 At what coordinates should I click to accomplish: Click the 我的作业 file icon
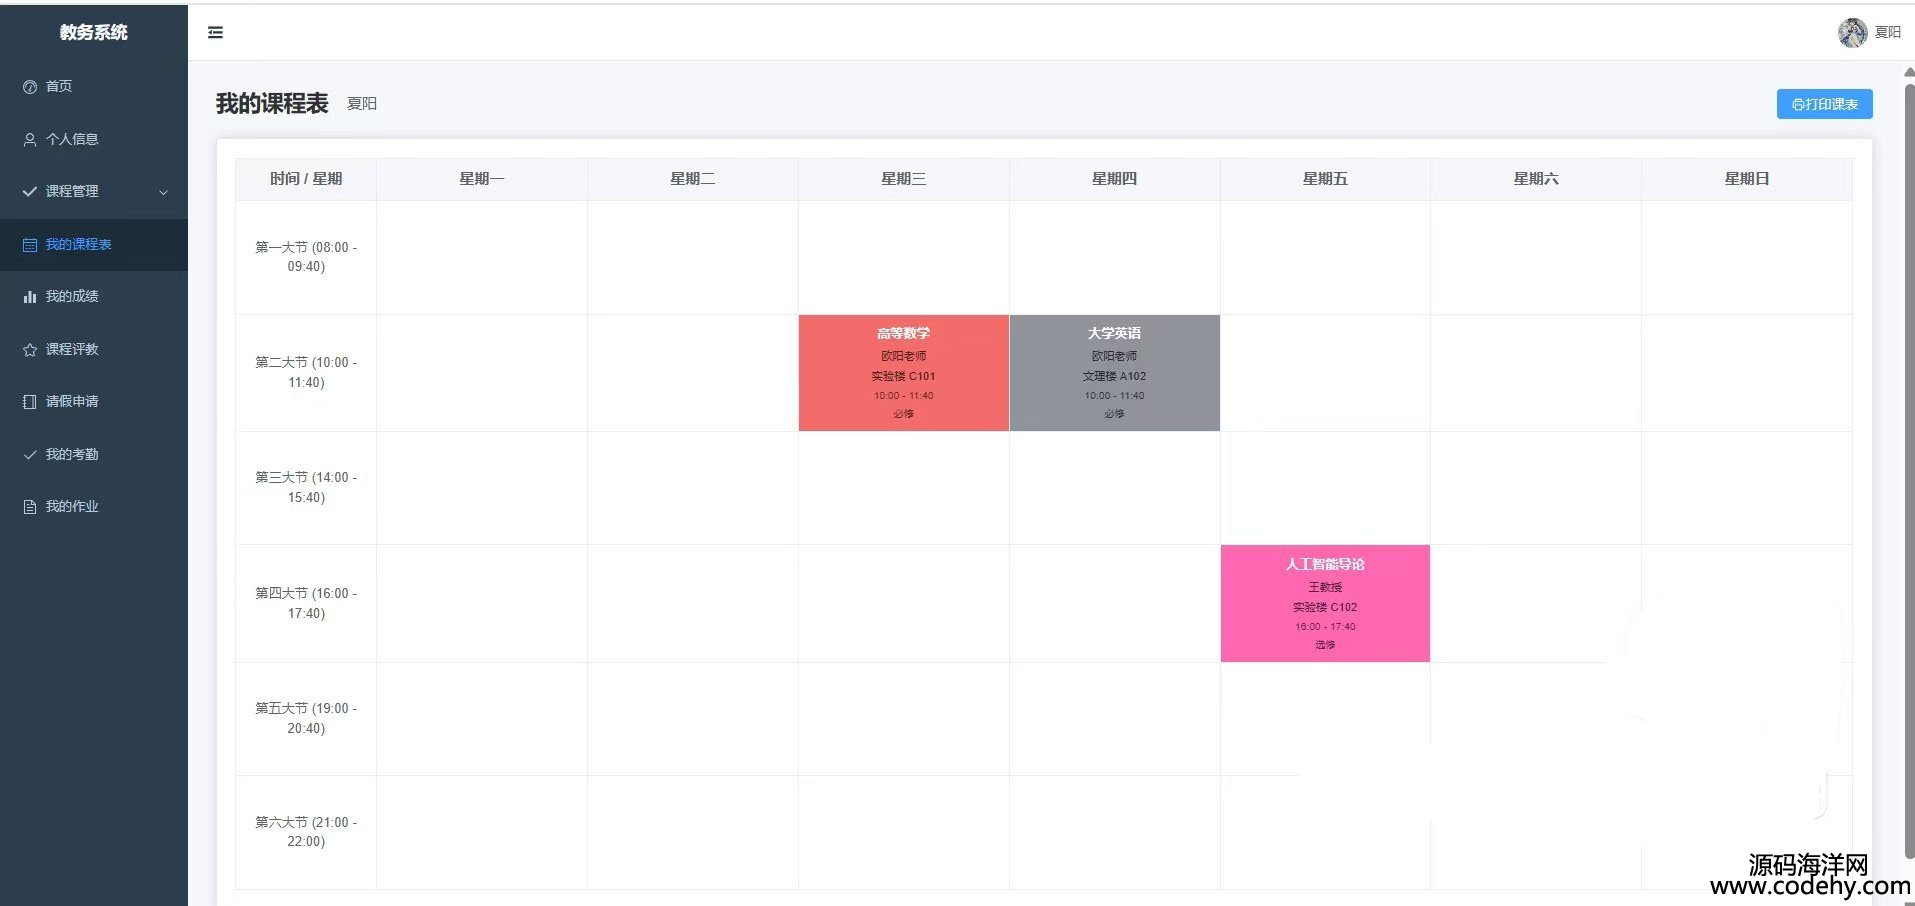click(30, 507)
